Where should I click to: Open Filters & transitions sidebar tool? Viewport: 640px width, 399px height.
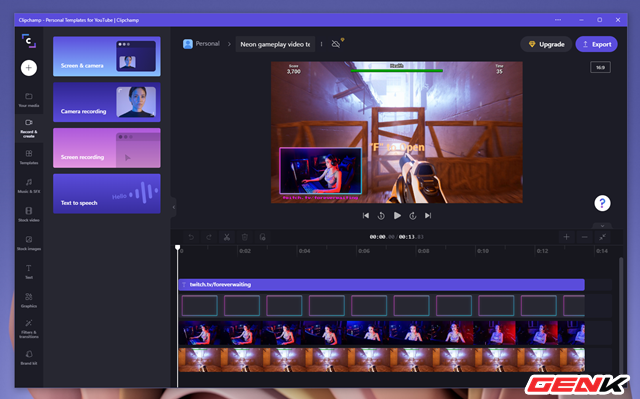tap(29, 329)
